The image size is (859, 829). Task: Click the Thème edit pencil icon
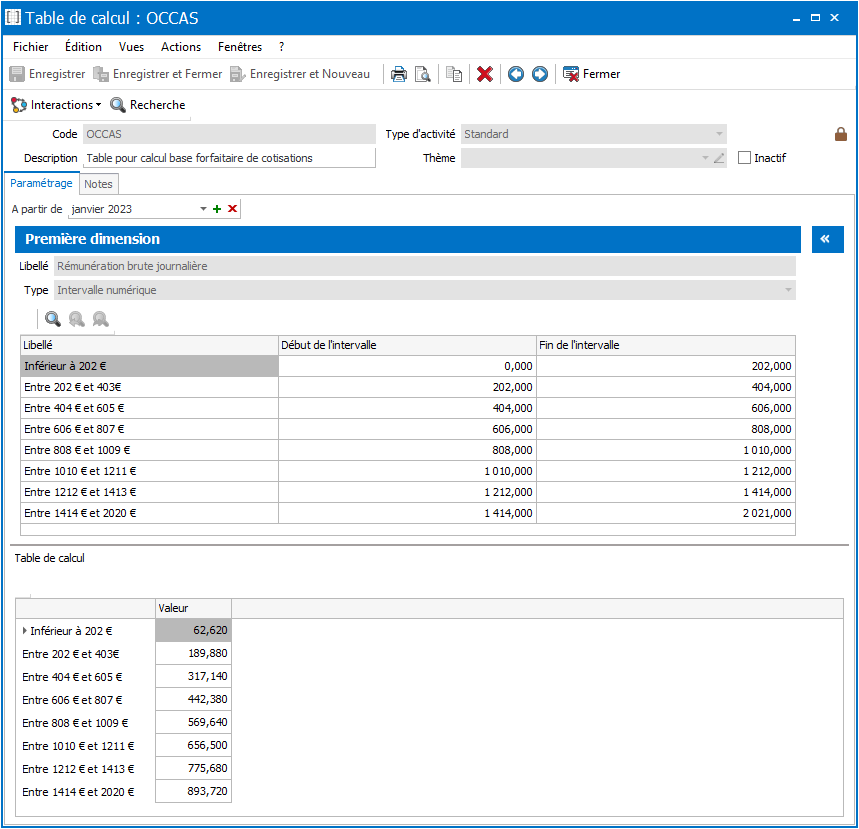[x=719, y=158]
